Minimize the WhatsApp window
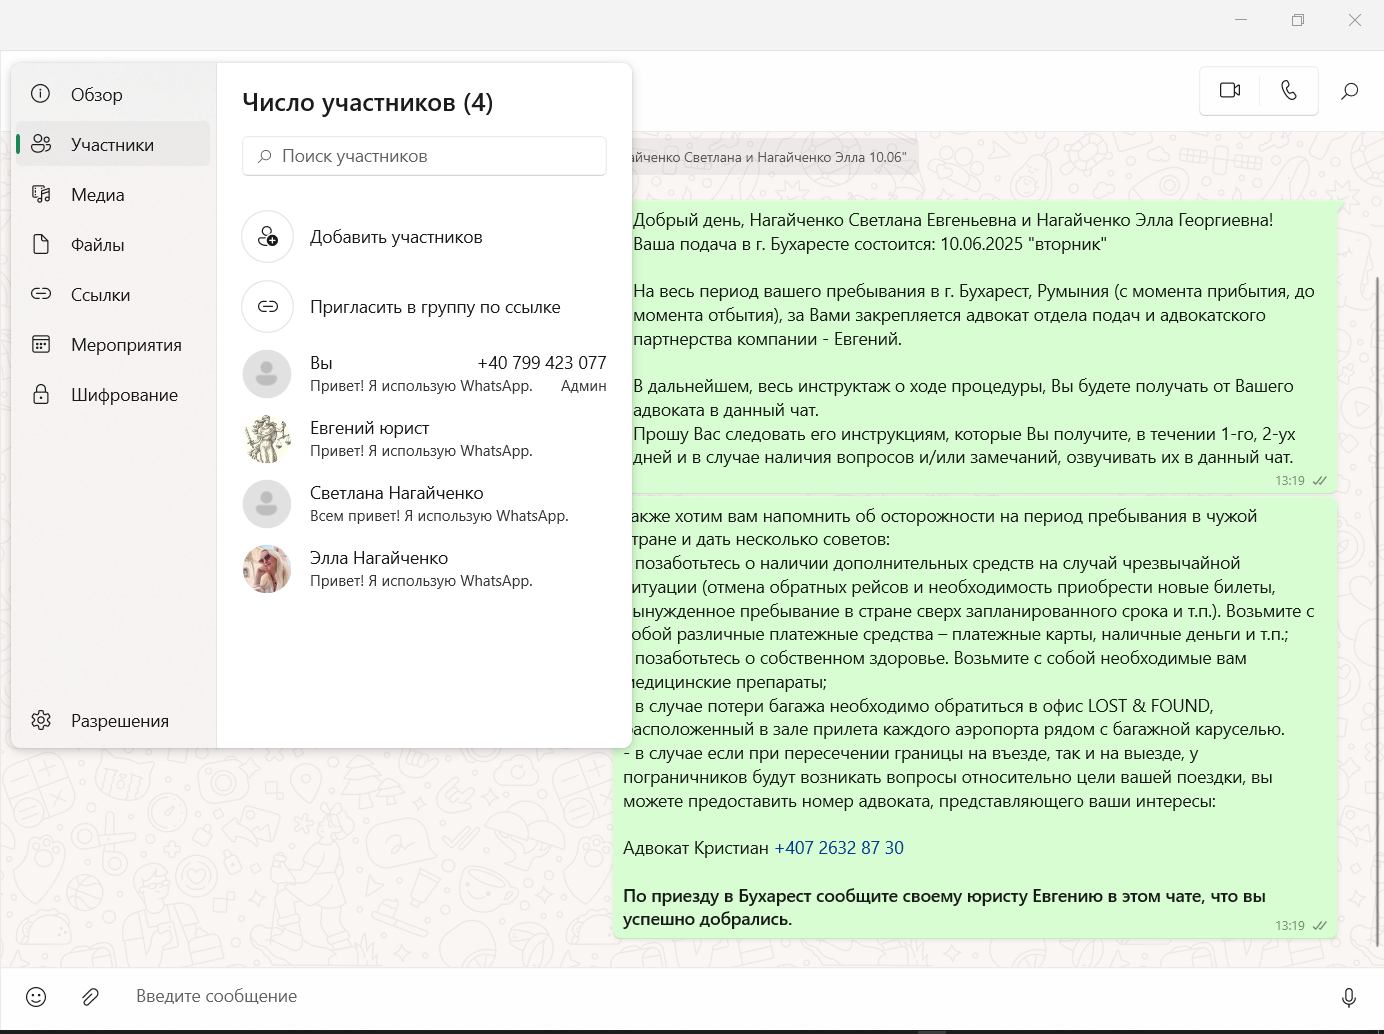Screen dimensions: 1384x1034 pyautogui.click(x=1241, y=20)
